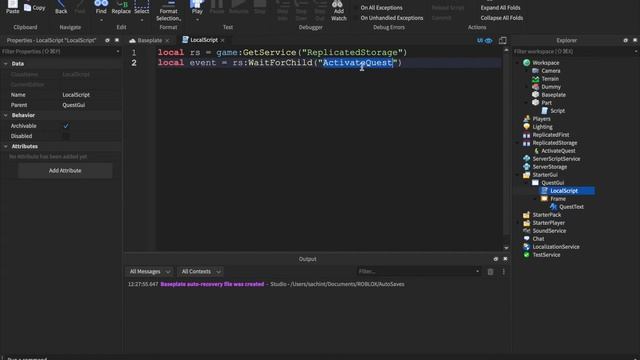Open the All Contexts dropdown

tap(201, 271)
